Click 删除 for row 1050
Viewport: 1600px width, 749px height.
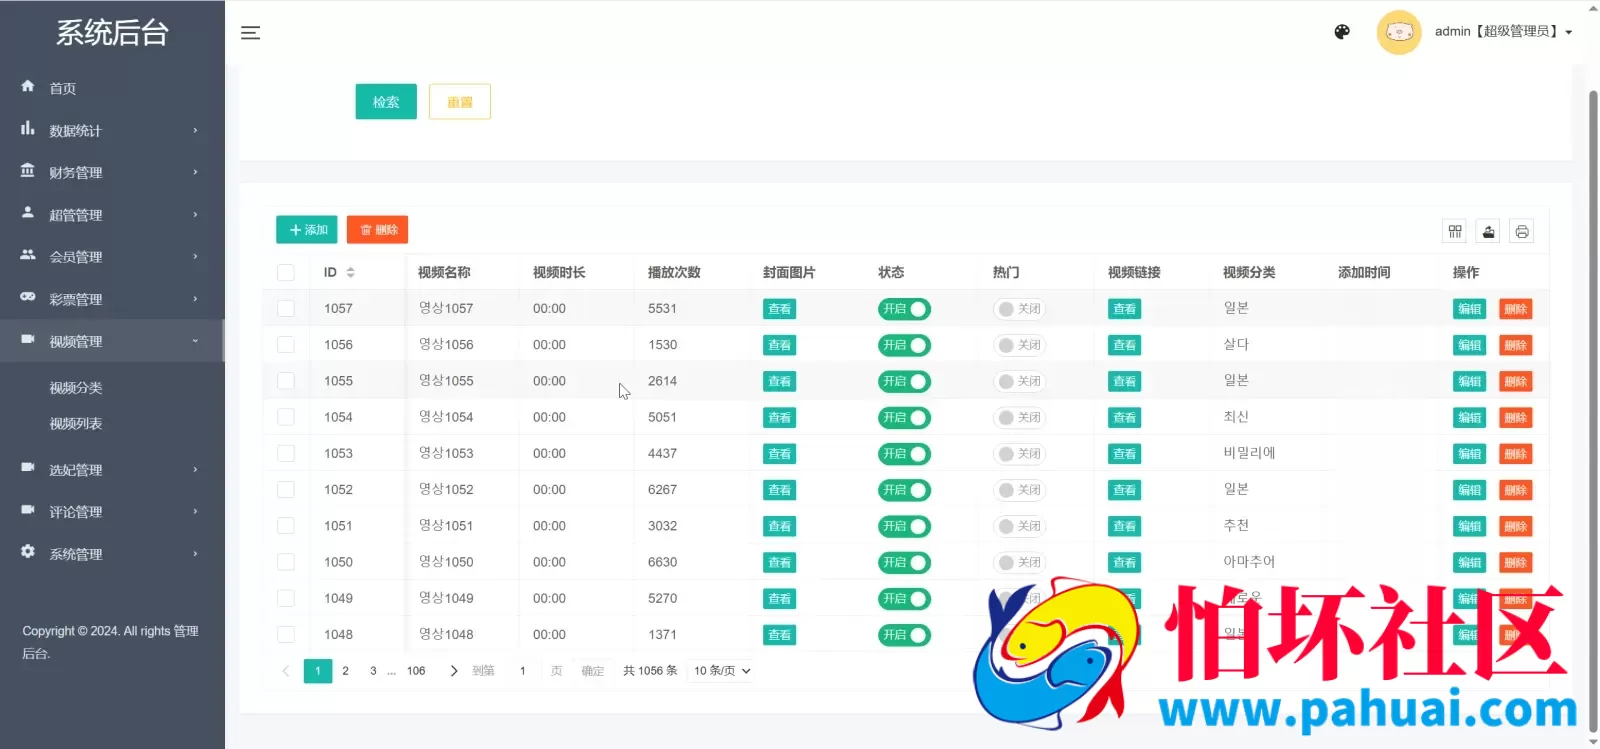pos(1516,563)
